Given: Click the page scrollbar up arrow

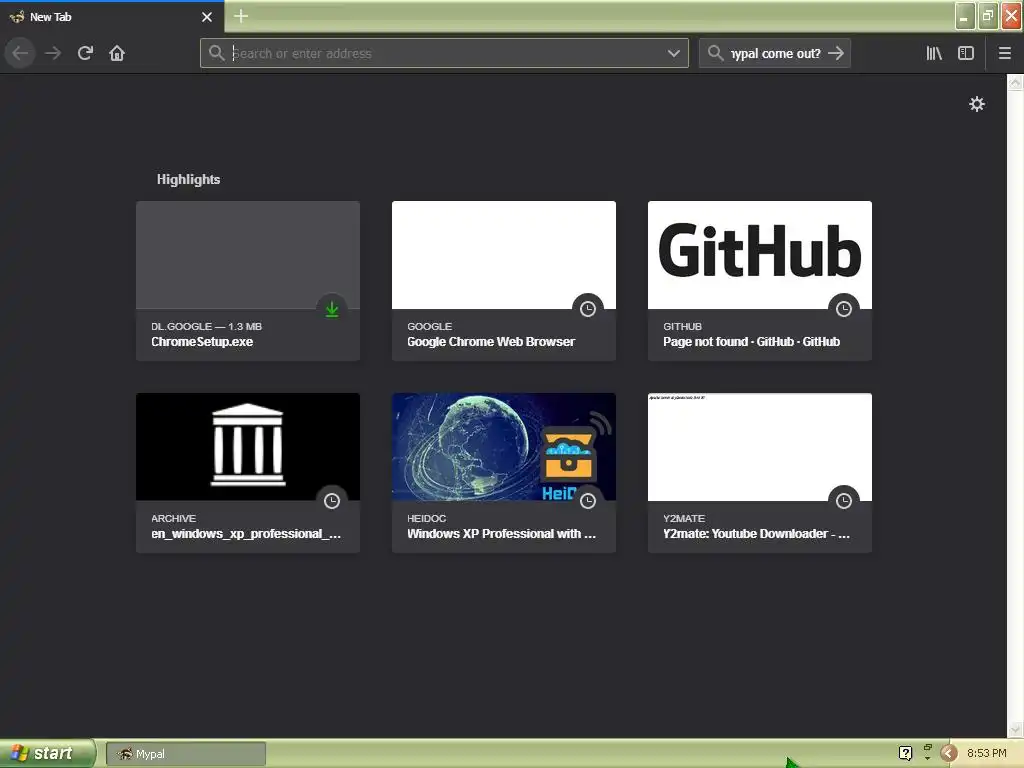Looking at the screenshot, I should (1015, 82).
